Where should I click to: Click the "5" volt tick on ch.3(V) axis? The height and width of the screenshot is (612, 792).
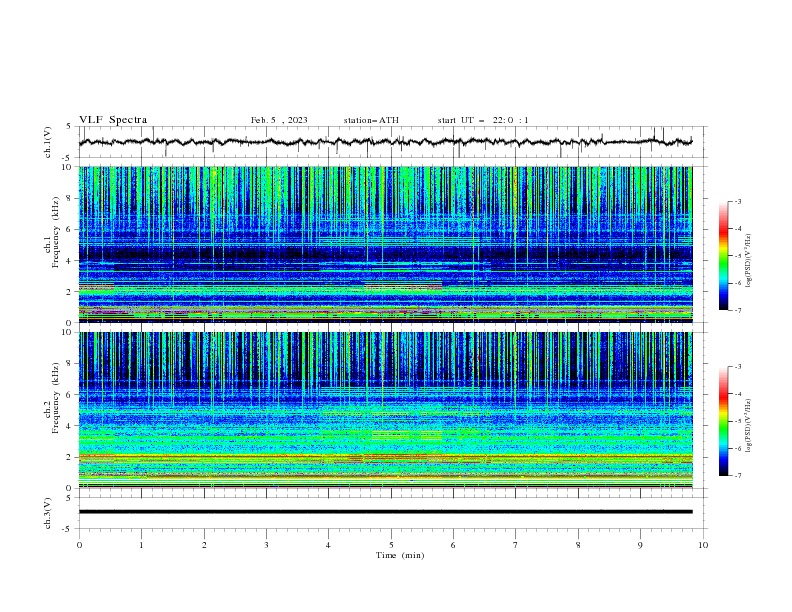tap(69, 497)
